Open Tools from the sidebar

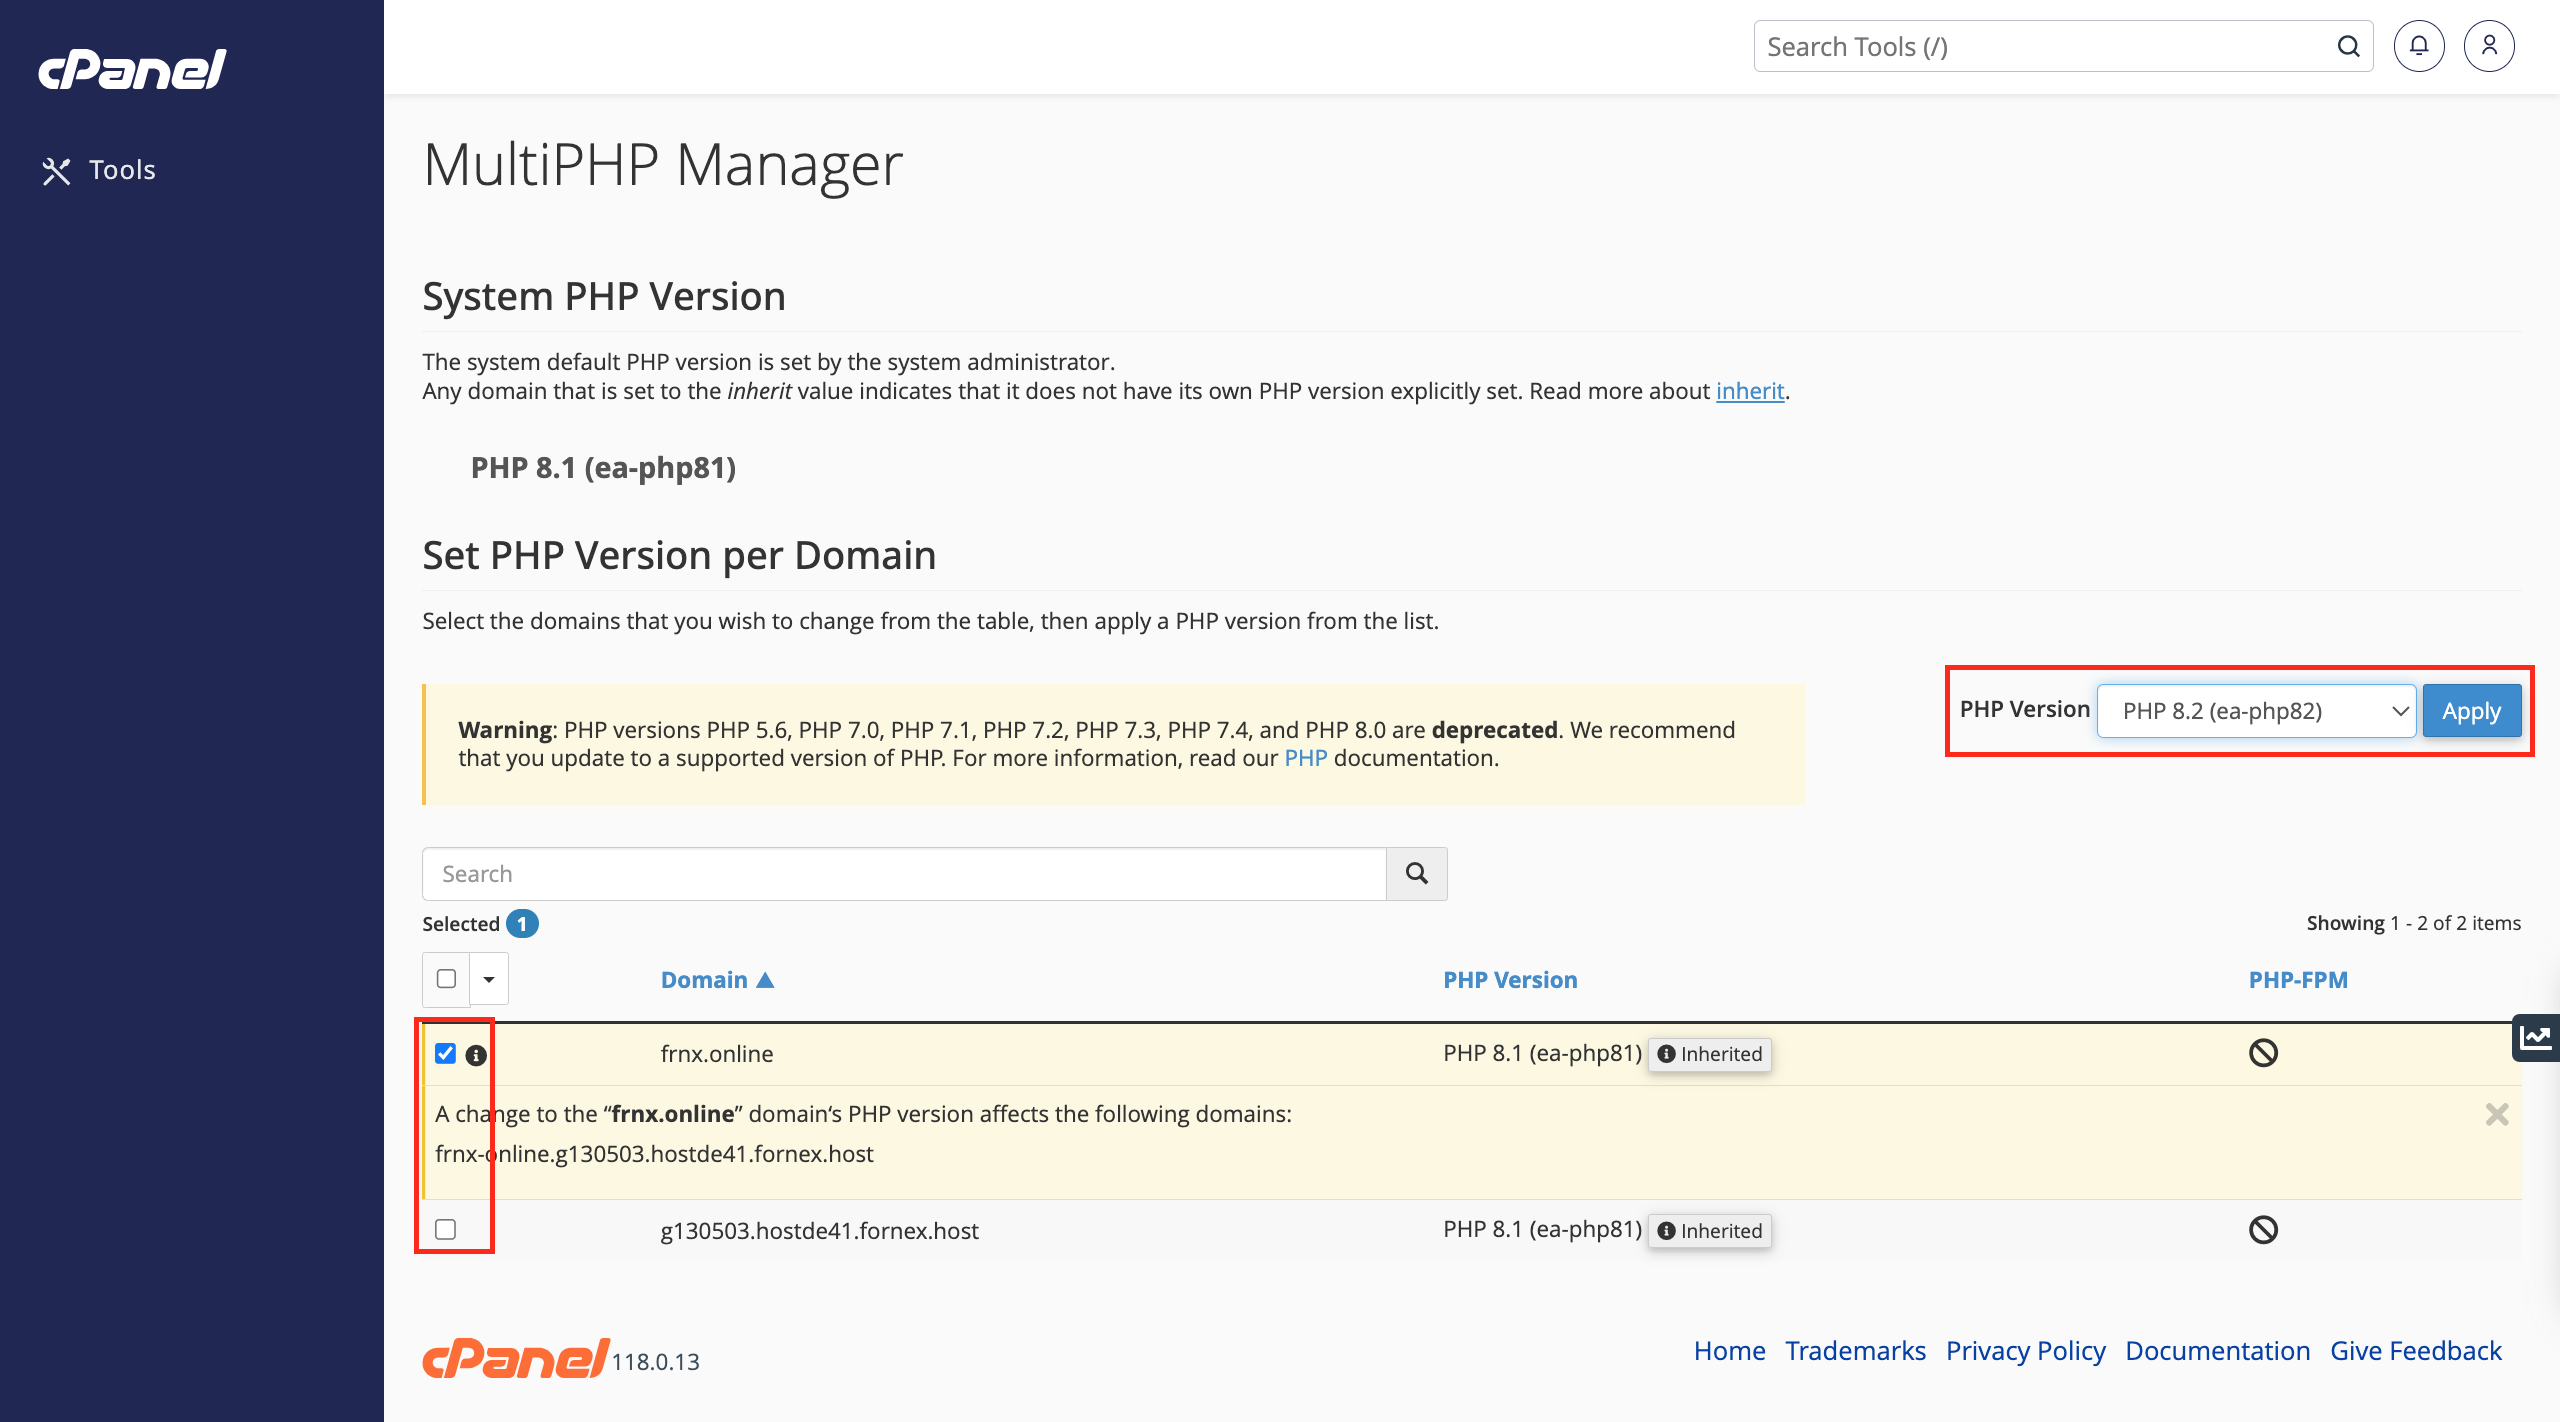point(98,170)
